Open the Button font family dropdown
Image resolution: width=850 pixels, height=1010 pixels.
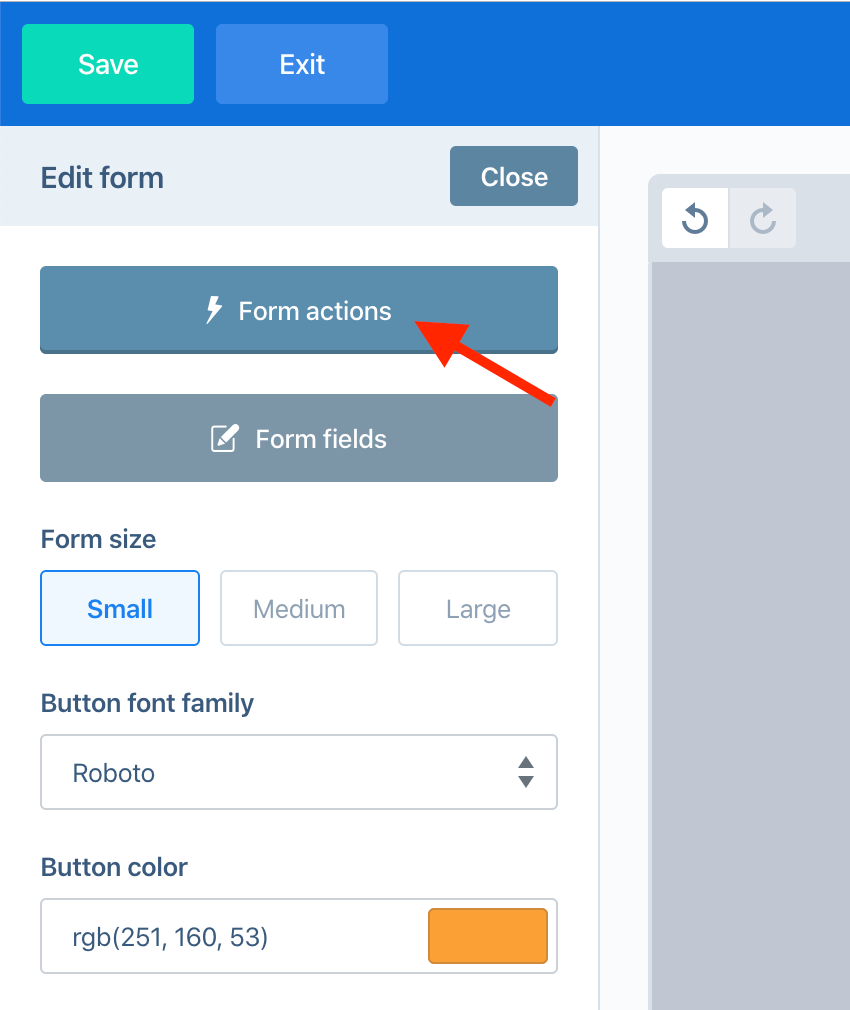(x=299, y=772)
